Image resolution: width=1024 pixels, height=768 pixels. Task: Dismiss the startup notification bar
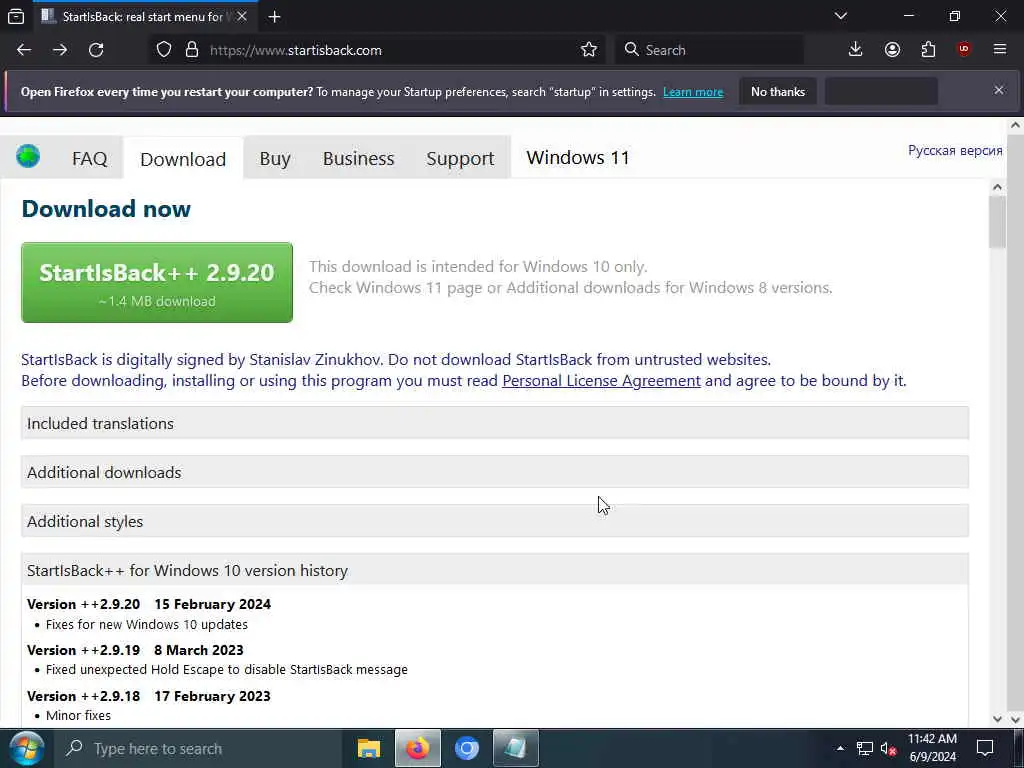pos(999,90)
